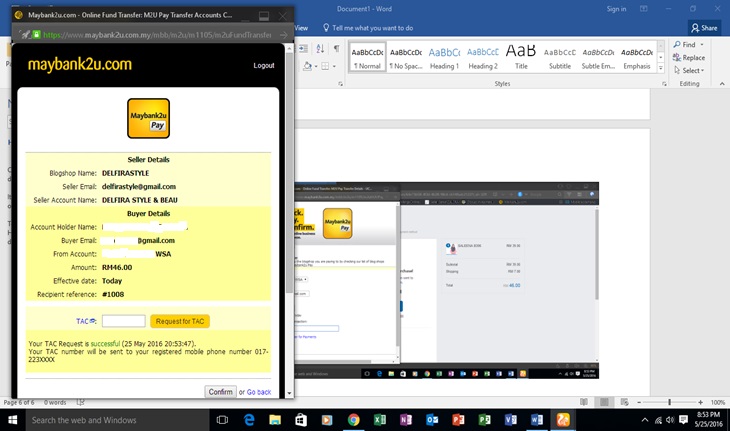
Task: Click the Maybank popup scrollbar down arrow
Action: (289, 393)
